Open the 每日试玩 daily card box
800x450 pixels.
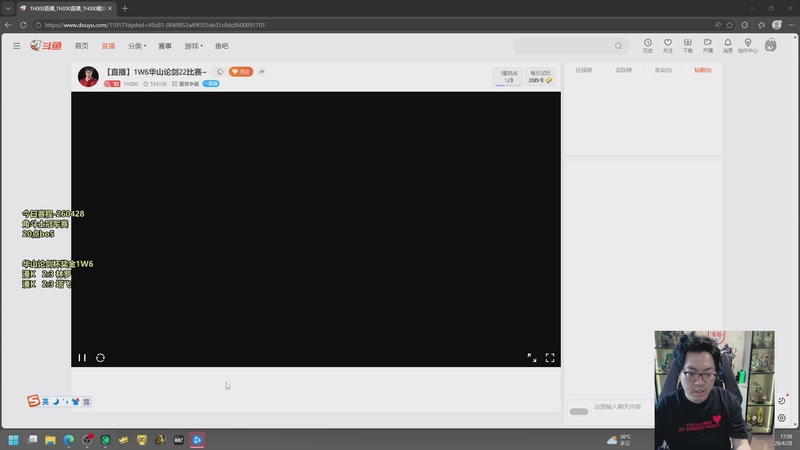(540, 77)
